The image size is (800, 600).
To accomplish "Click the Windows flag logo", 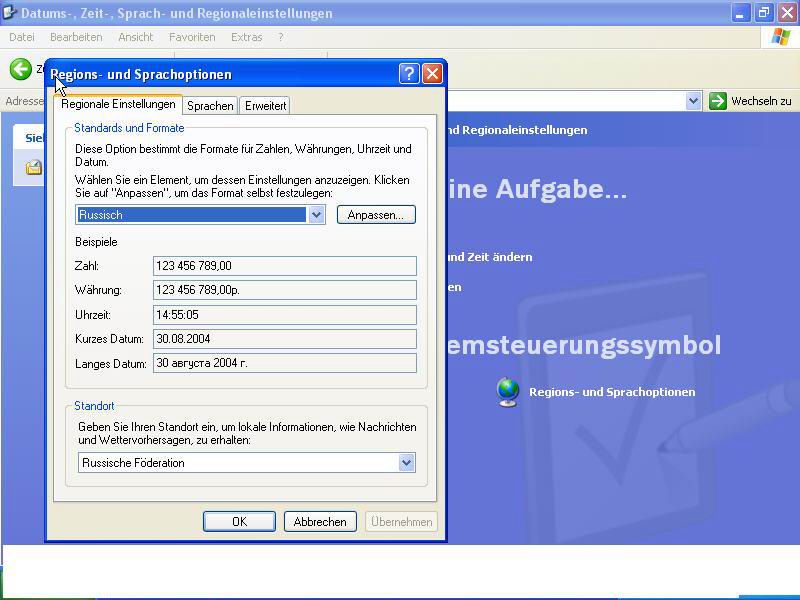I will point(781,37).
